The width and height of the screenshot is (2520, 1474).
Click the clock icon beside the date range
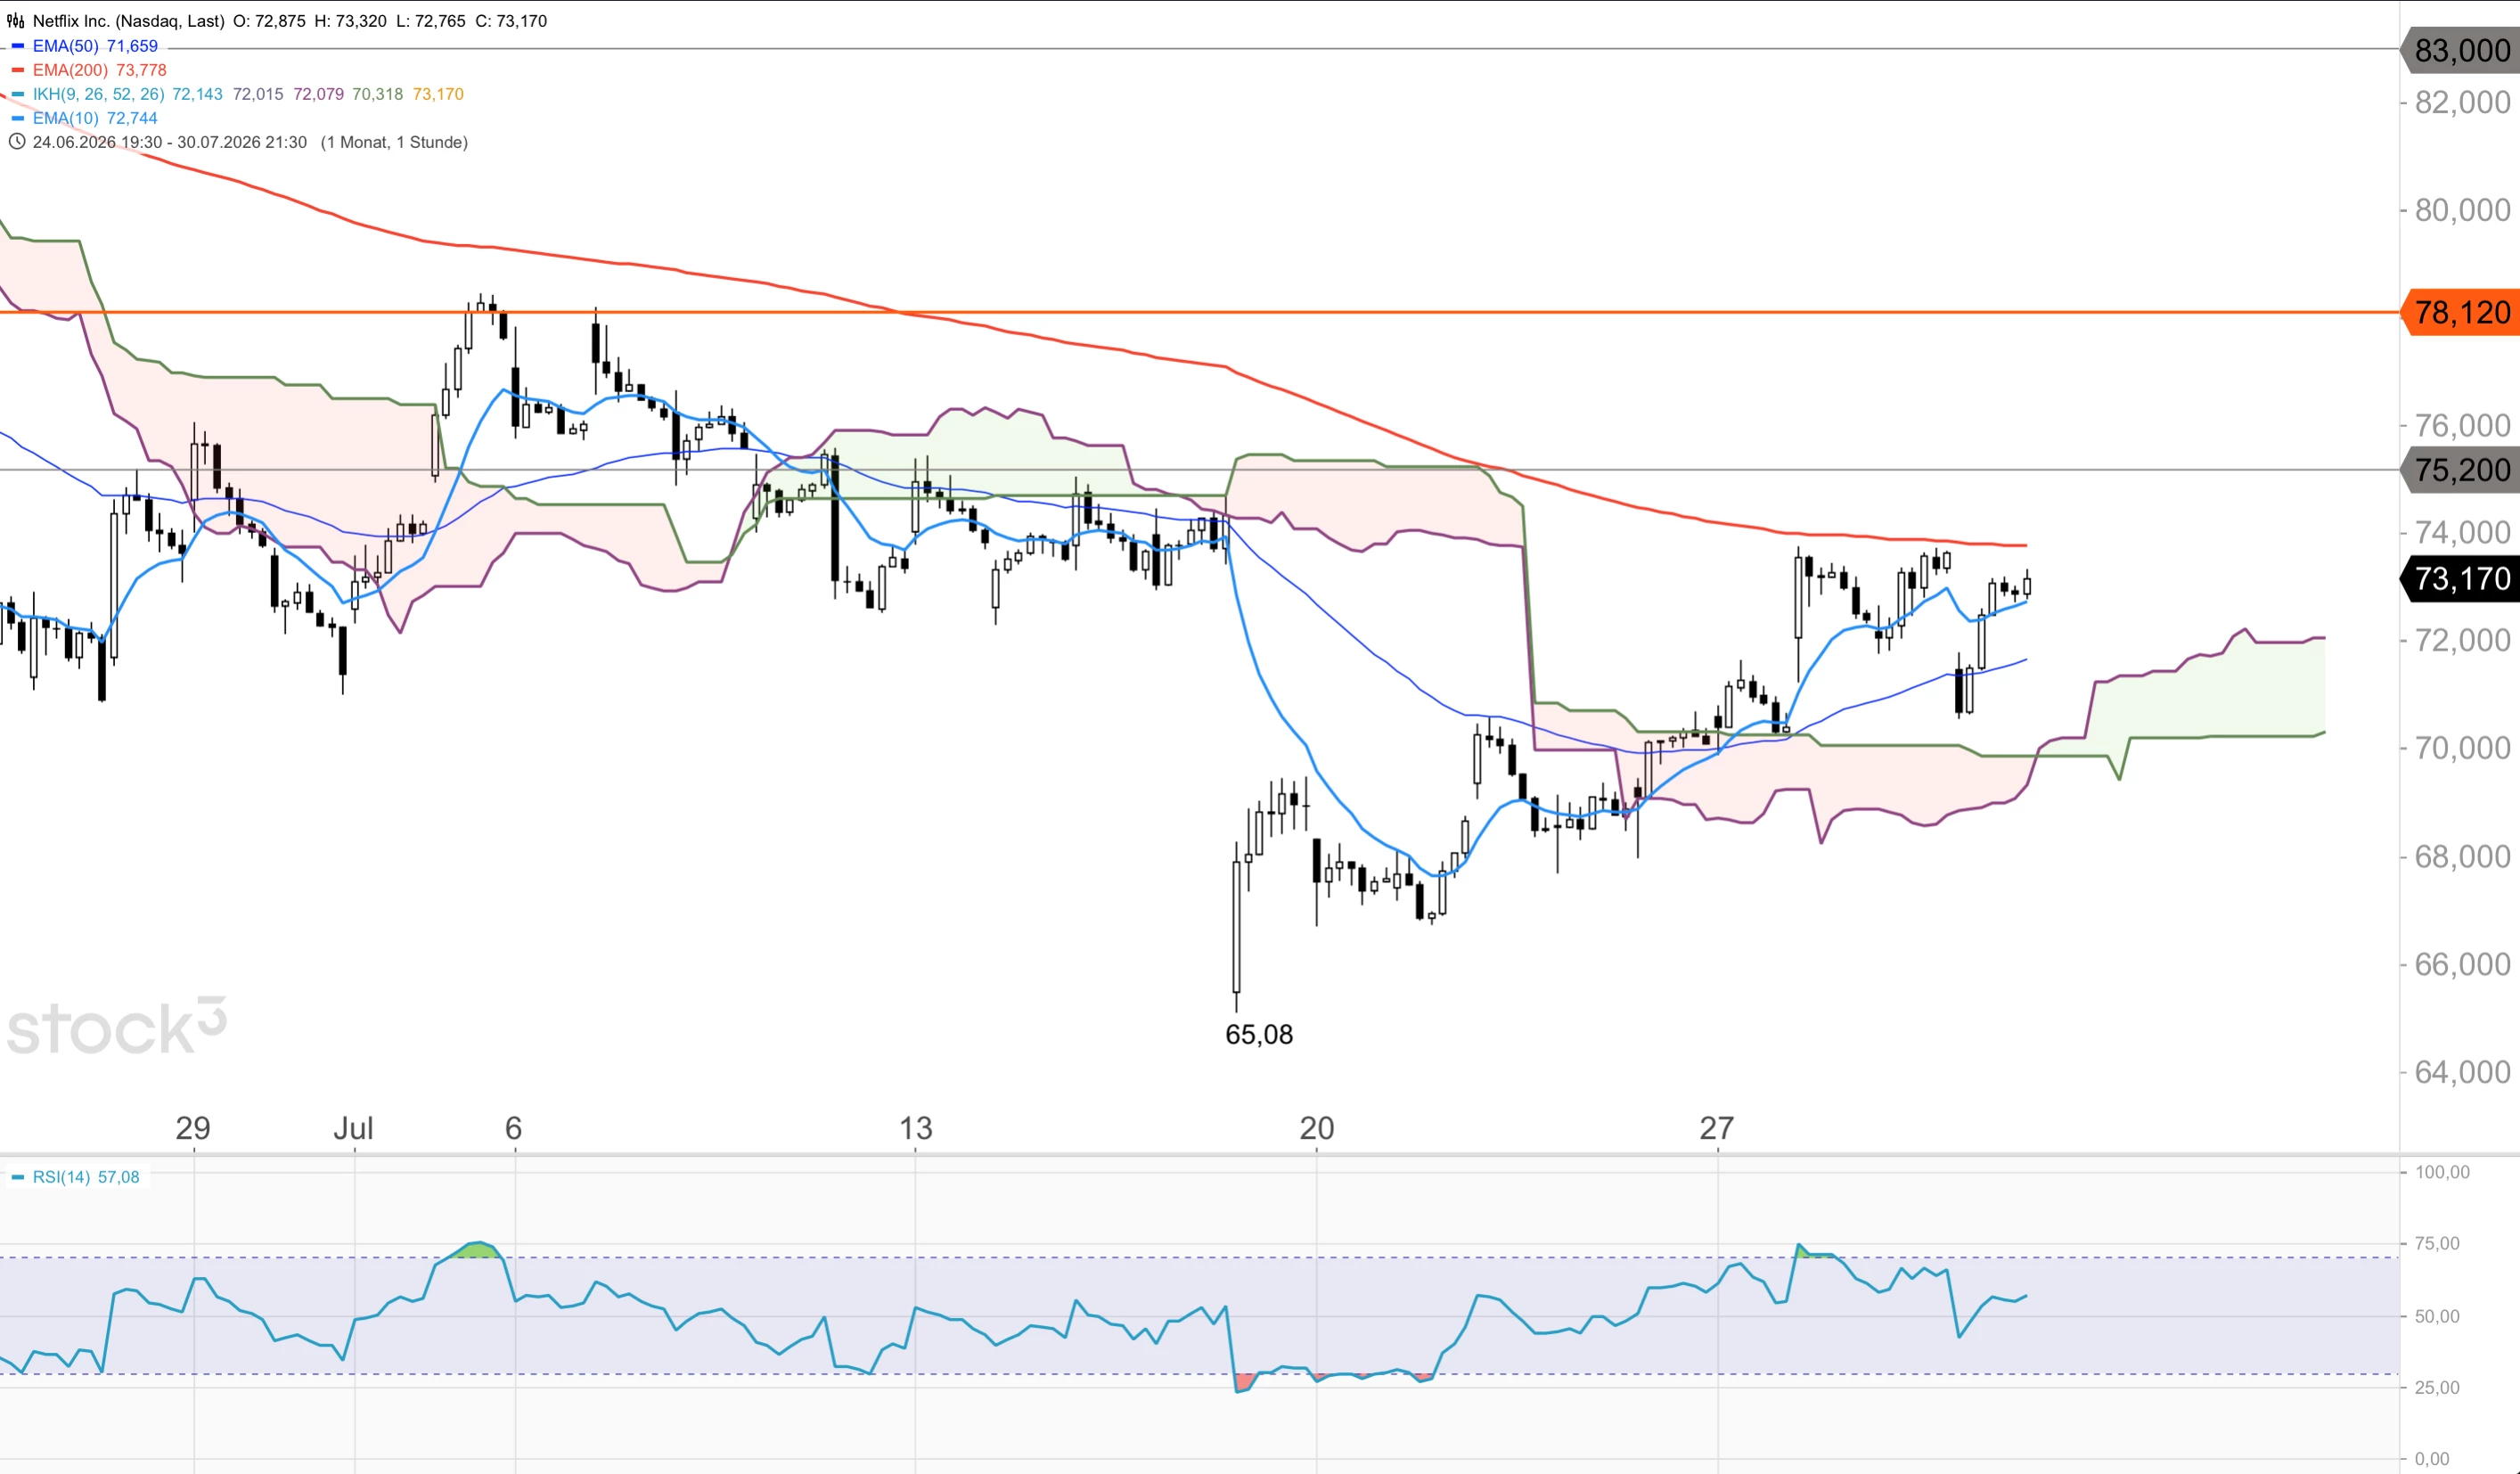[x=16, y=142]
